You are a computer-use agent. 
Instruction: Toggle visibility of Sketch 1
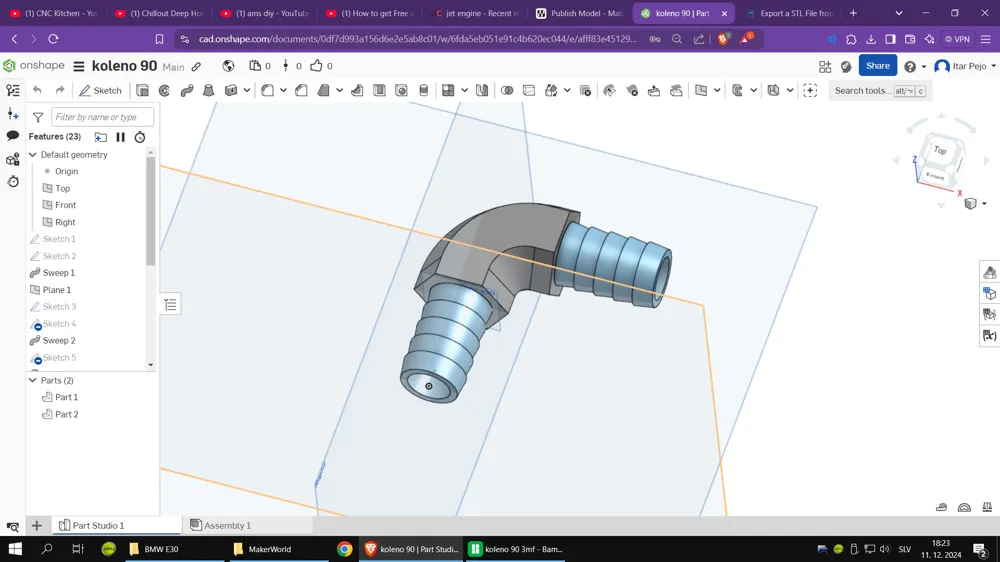pyautogui.click(x=35, y=239)
